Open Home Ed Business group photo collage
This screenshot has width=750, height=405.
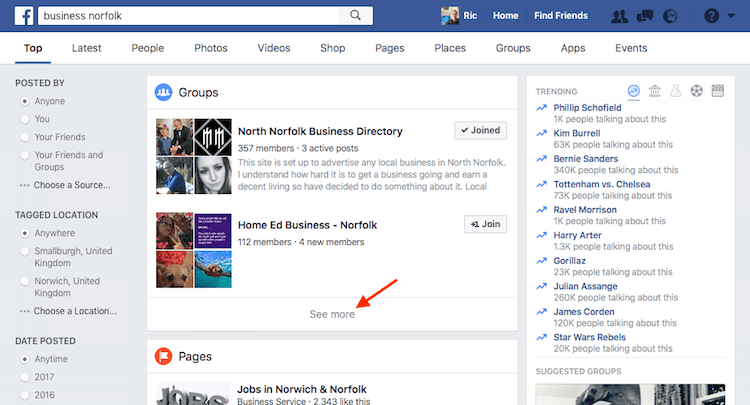[x=194, y=250]
